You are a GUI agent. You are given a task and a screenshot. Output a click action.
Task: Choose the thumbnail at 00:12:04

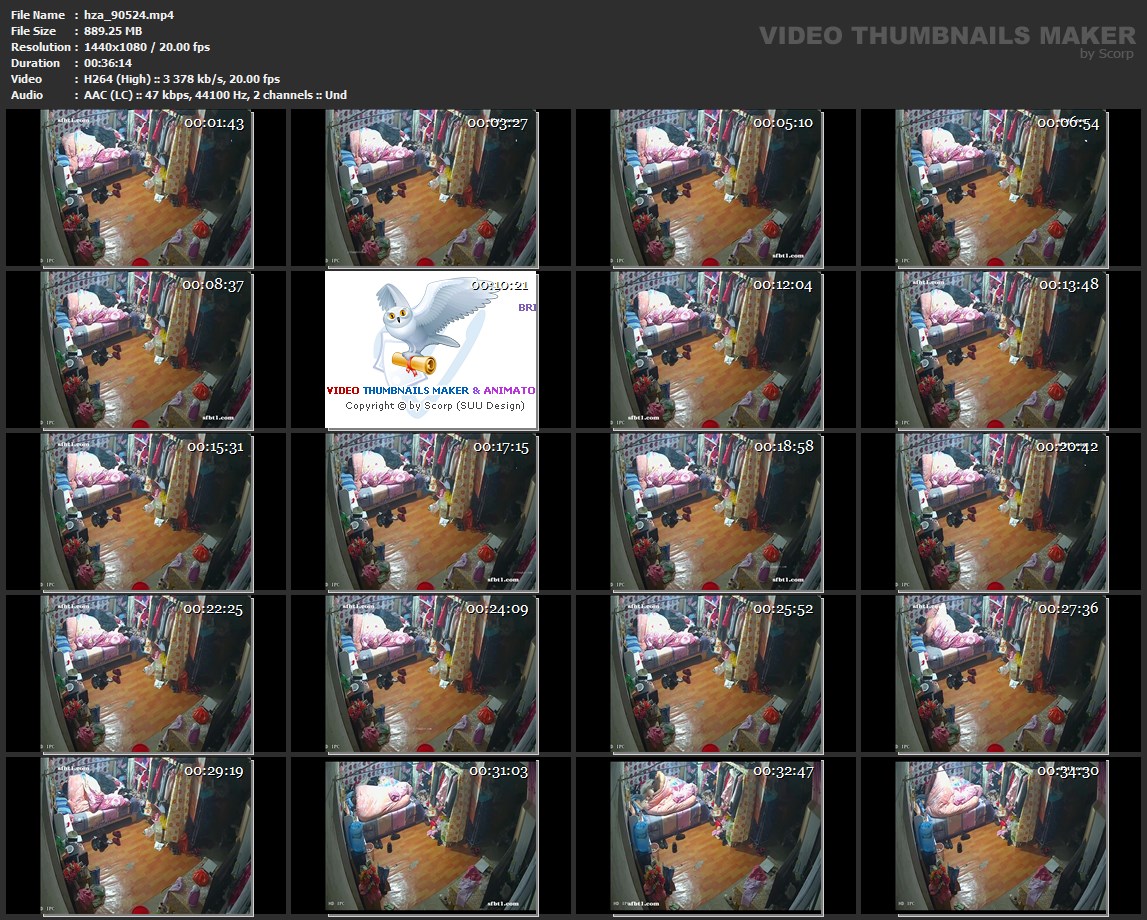(715, 350)
